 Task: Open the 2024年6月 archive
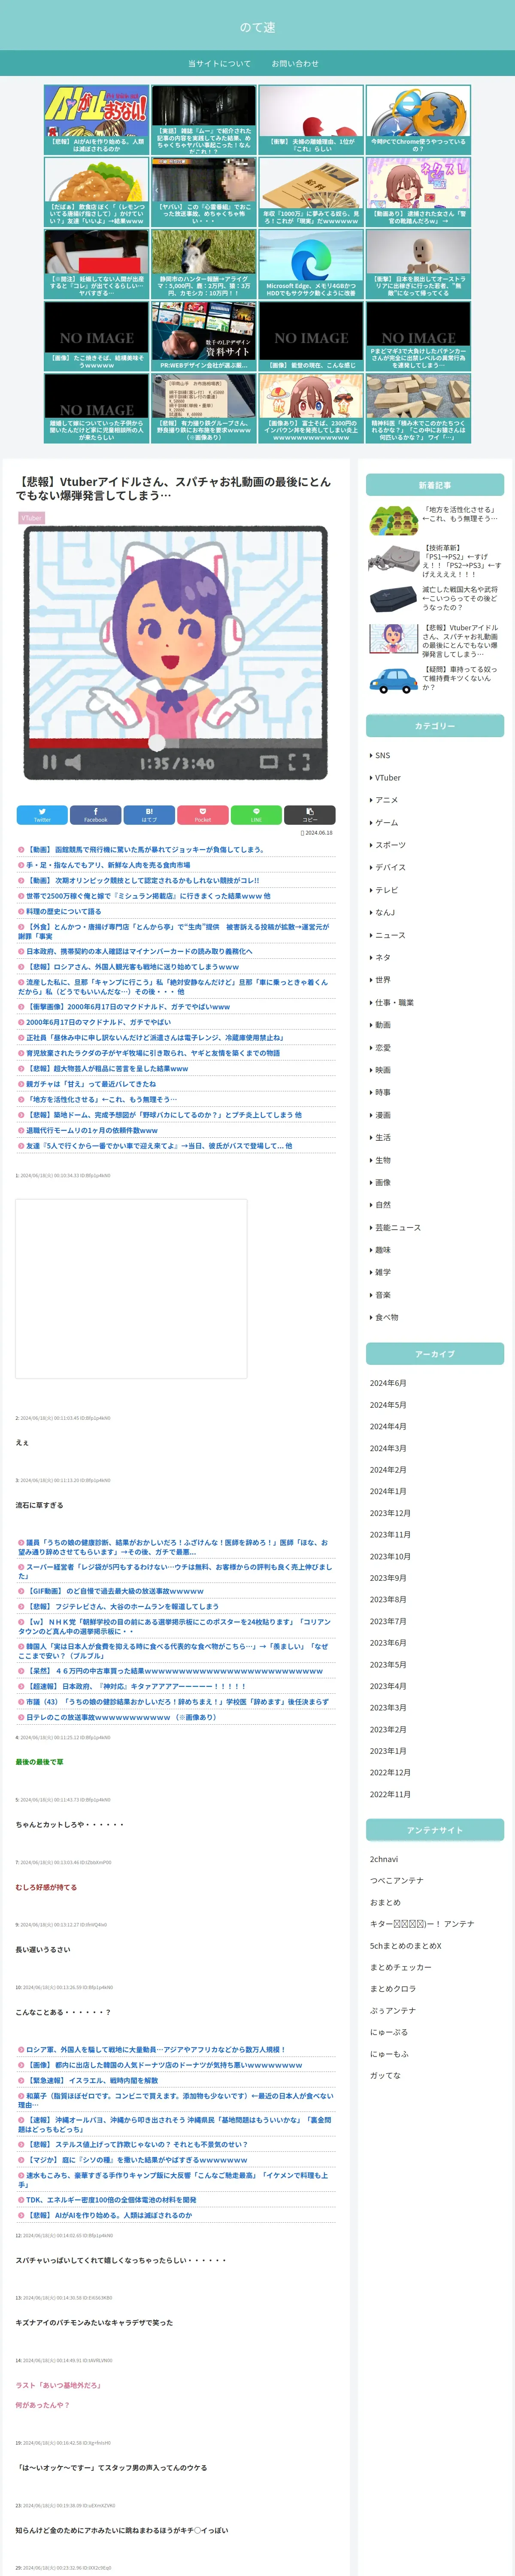point(388,1383)
